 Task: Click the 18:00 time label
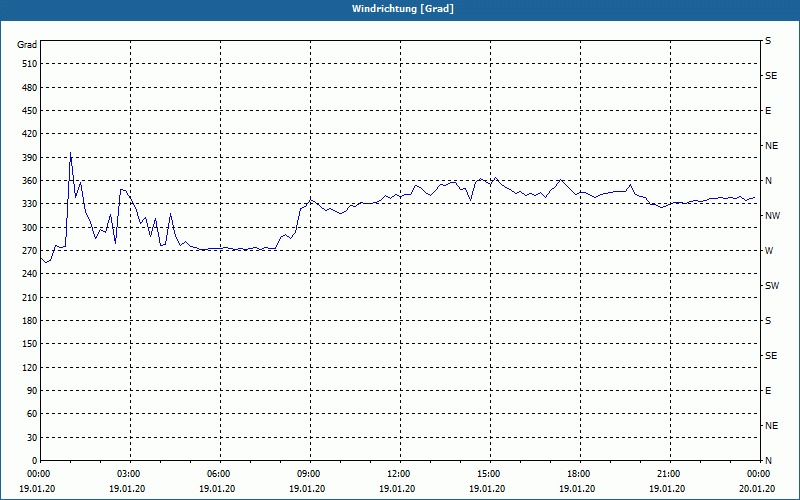[x=578, y=474]
